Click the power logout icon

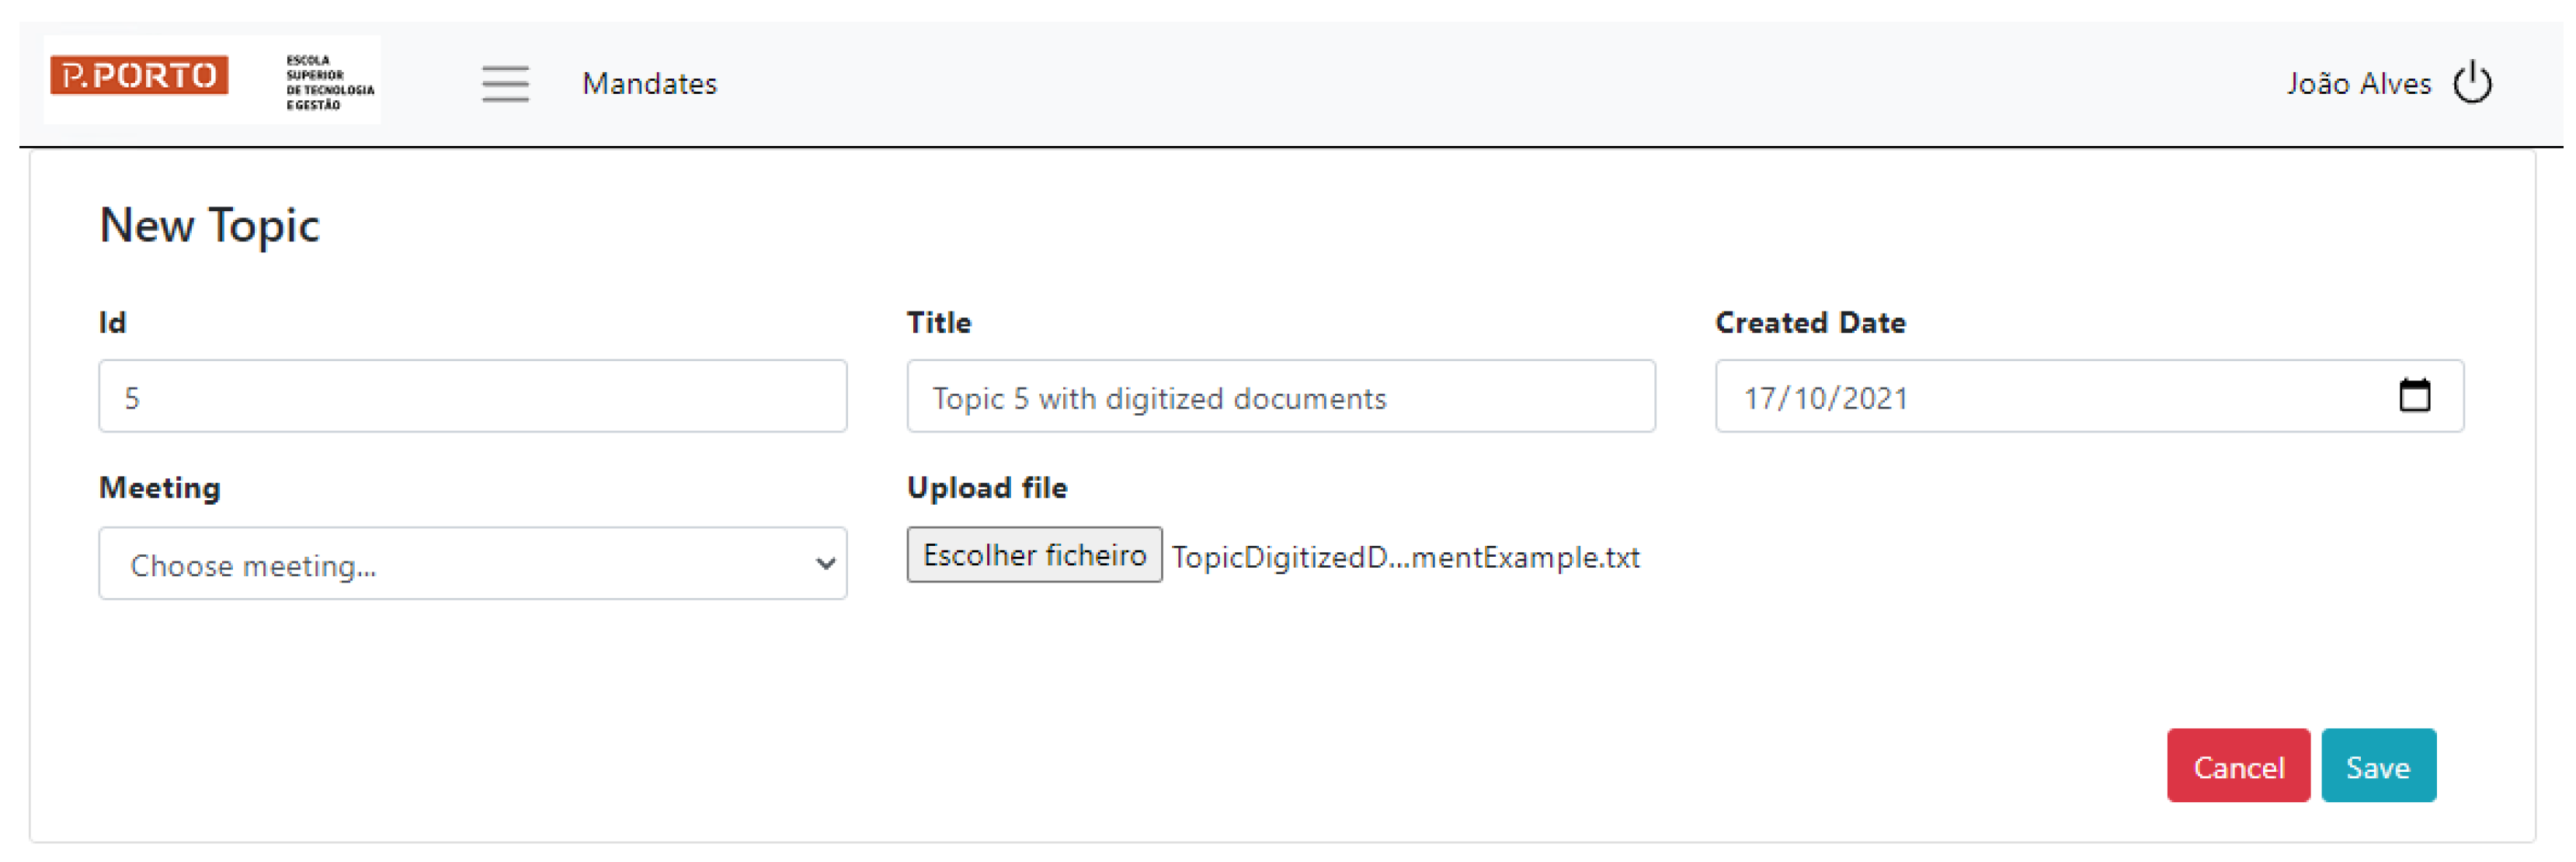[2472, 83]
